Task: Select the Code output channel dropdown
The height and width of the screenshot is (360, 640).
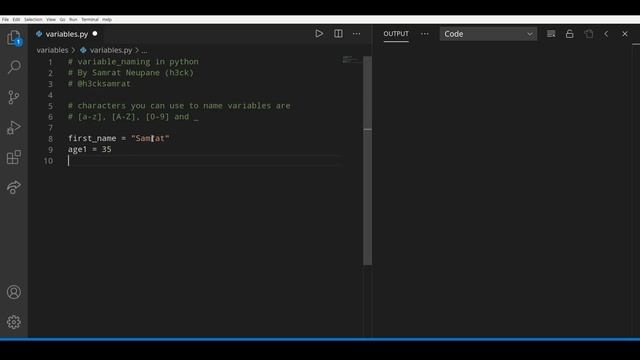Action: pyautogui.click(x=488, y=34)
